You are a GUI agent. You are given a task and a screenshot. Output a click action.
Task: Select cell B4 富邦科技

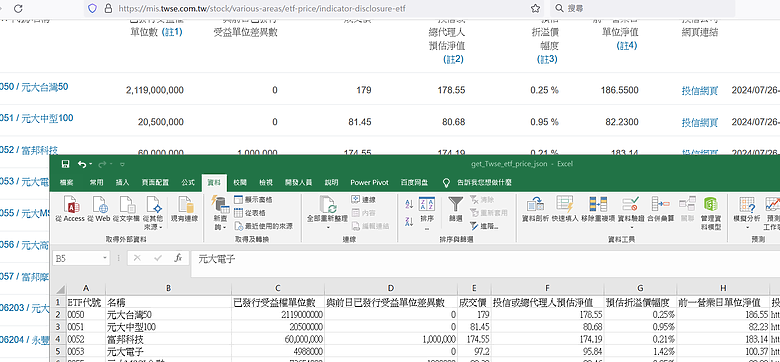tap(169, 339)
